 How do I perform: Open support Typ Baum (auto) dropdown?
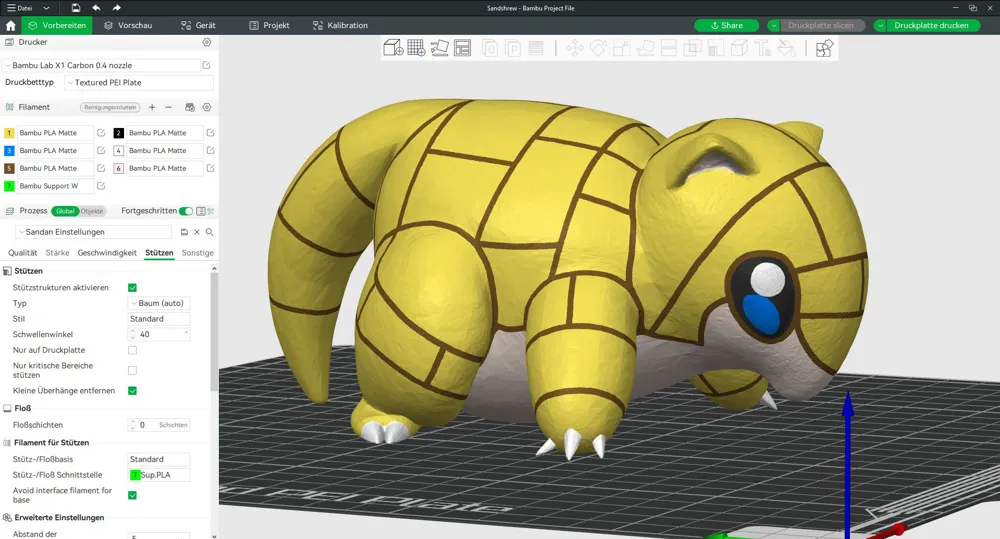tap(159, 303)
